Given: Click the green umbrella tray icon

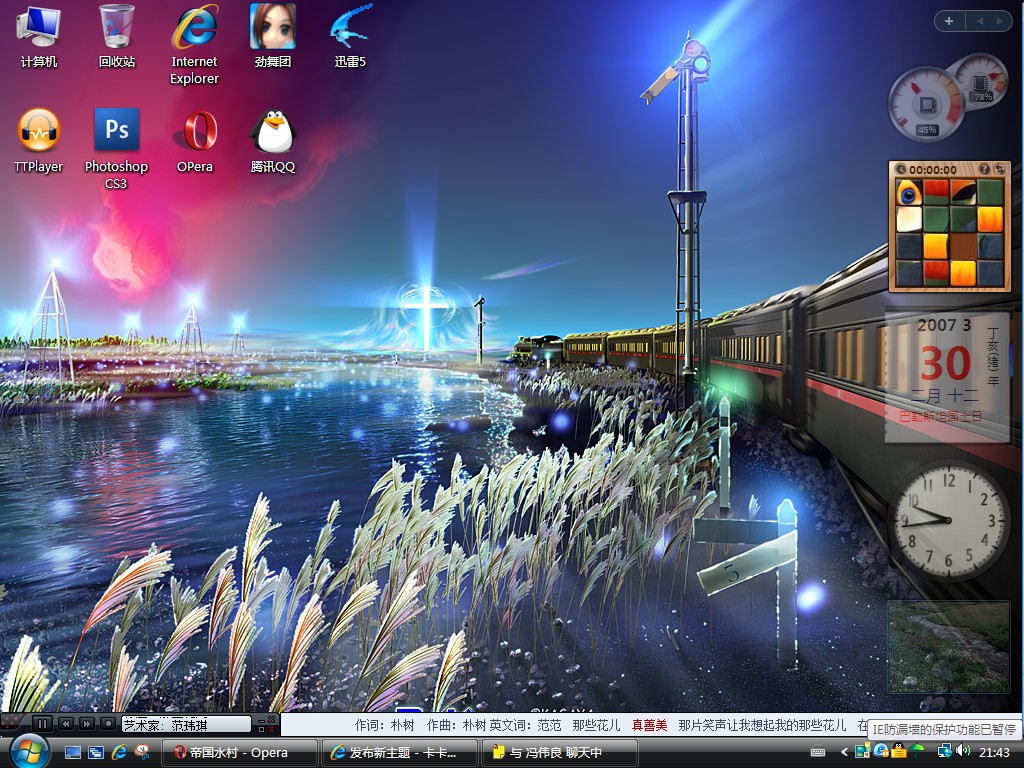Looking at the screenshot, I should pyautogui.click(x=916, y=751).
